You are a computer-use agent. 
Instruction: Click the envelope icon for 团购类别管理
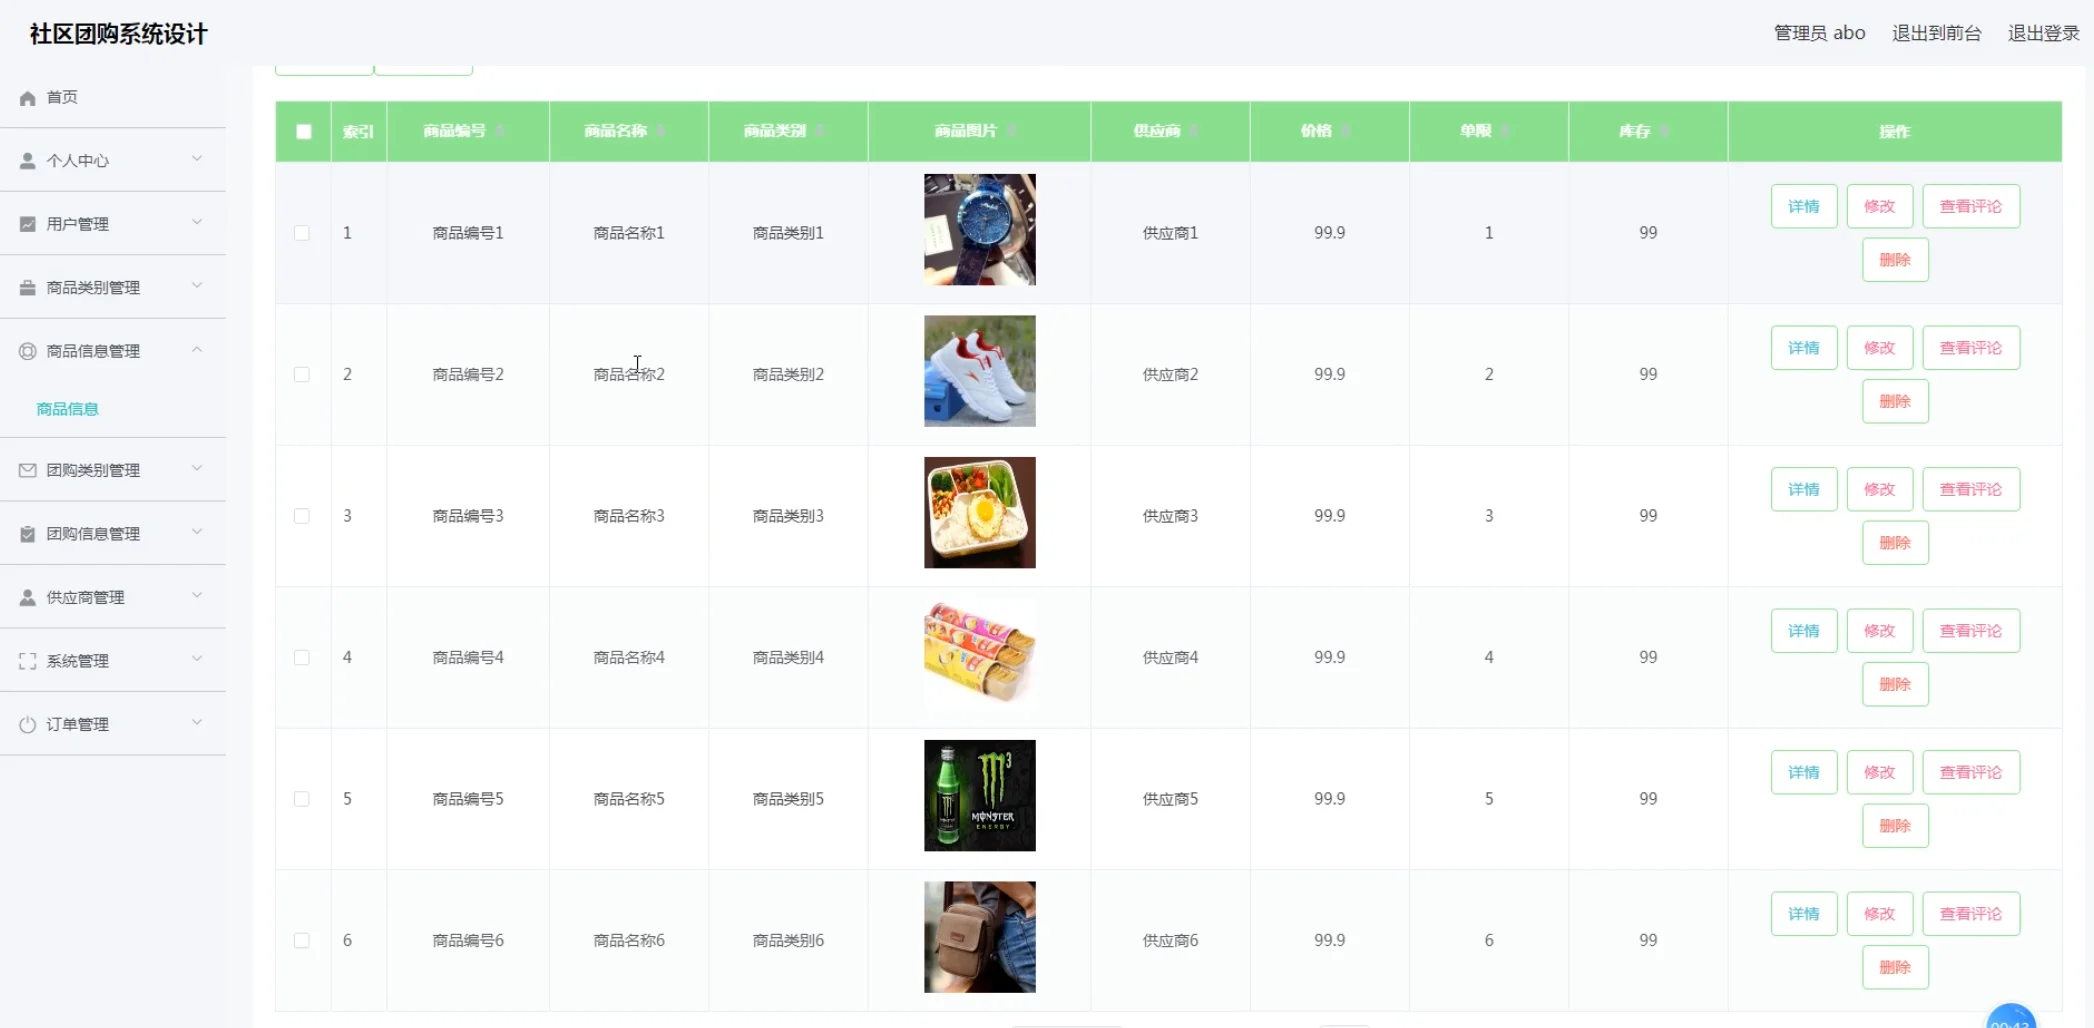26,470
